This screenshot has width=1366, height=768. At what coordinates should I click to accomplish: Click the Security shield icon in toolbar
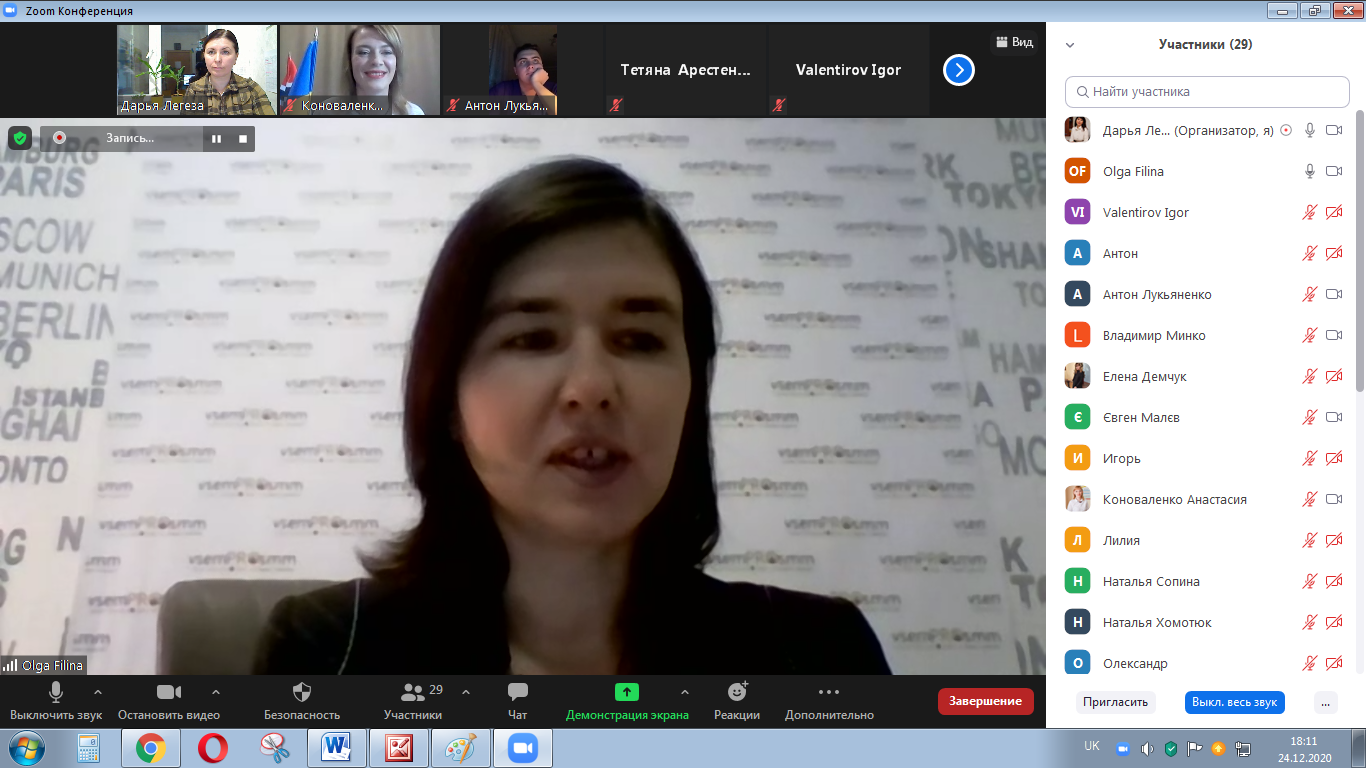tap(302, 692)
